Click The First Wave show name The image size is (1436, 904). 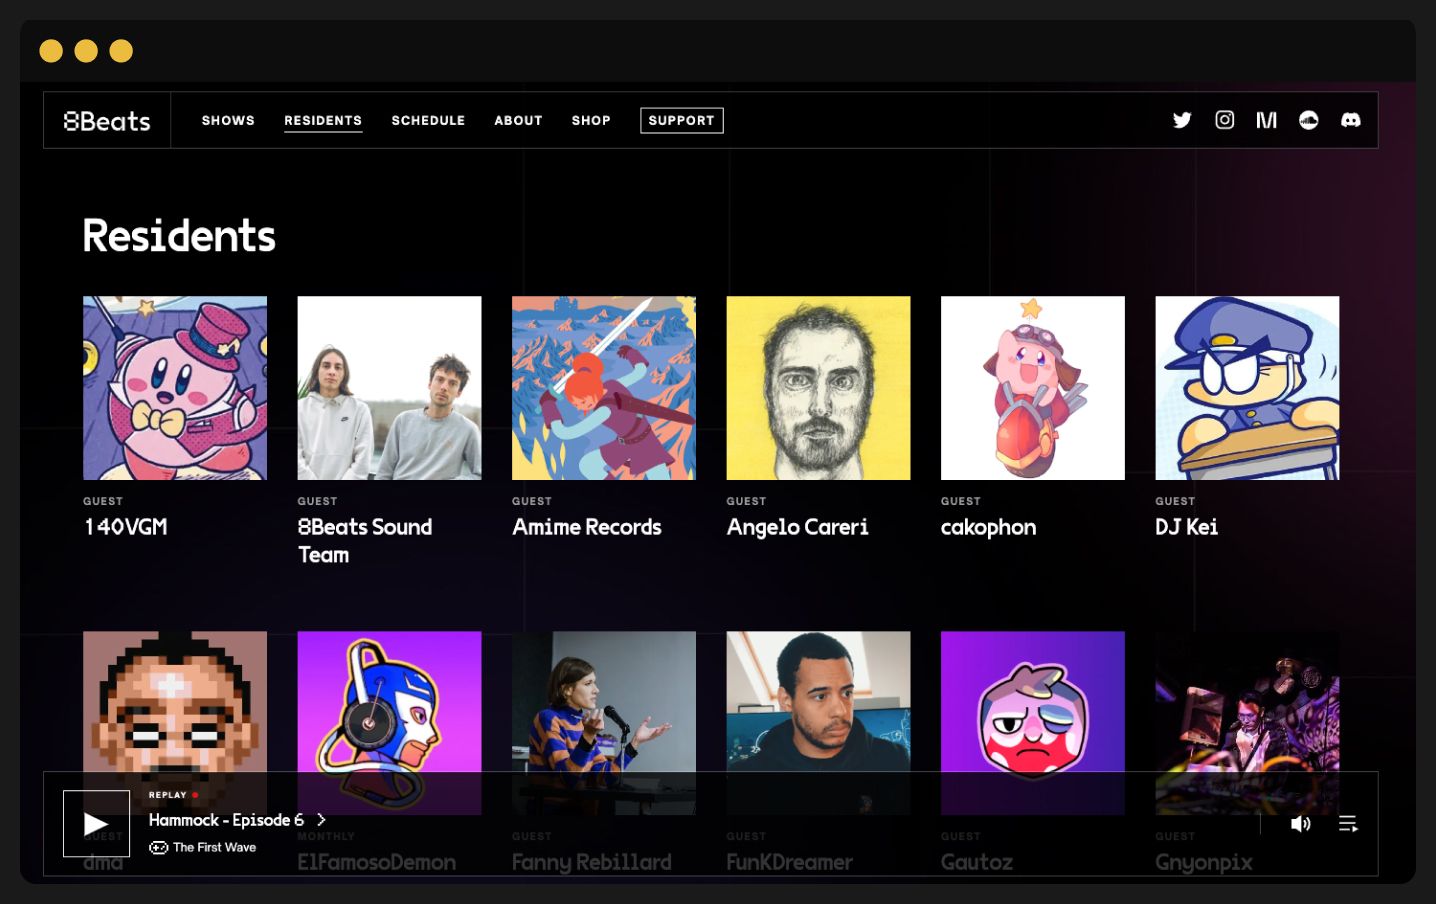click(x=214, y=848)
